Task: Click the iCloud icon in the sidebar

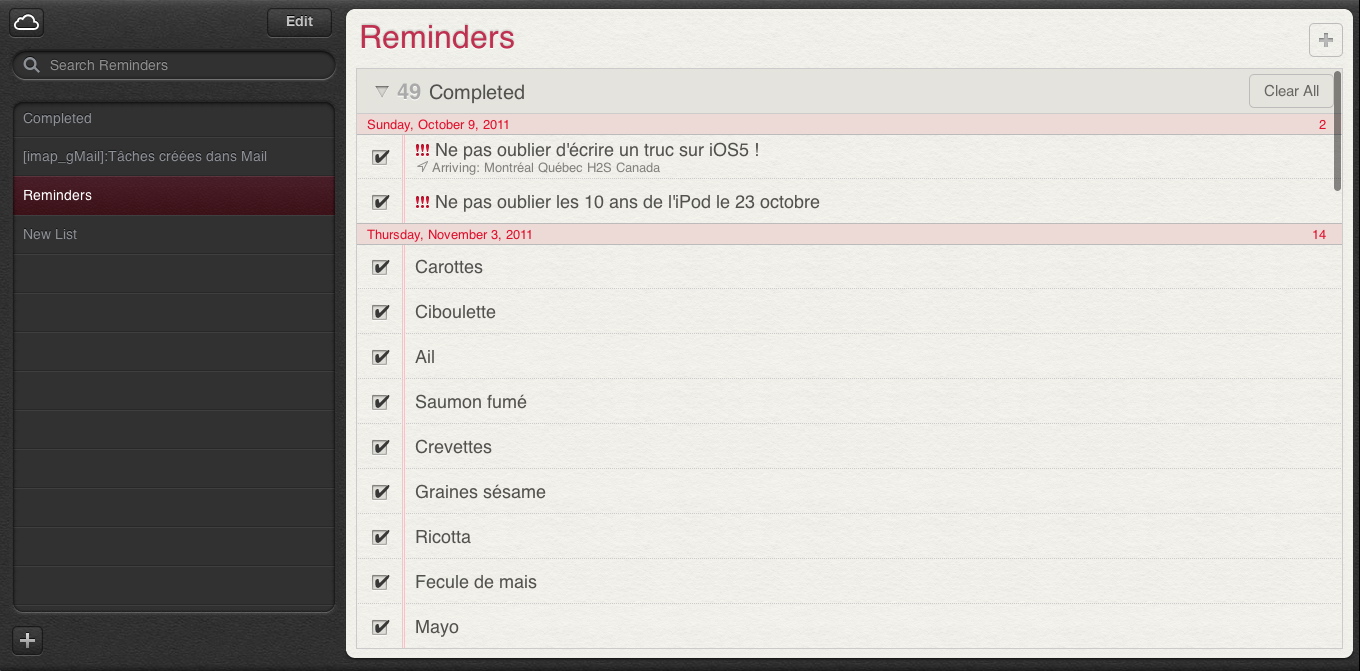Action: click(x=27, y=21)
